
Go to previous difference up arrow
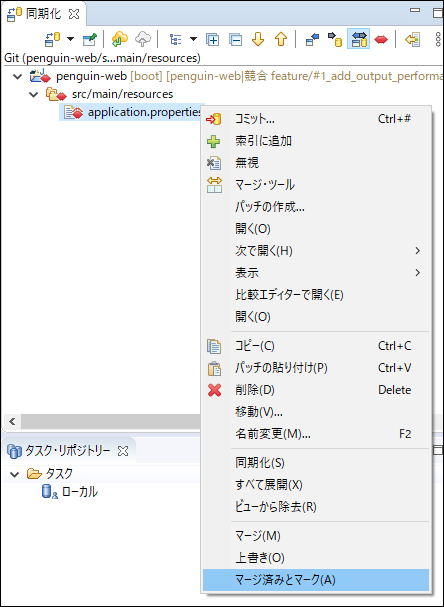pyautogui.click(x=281, y=39)
